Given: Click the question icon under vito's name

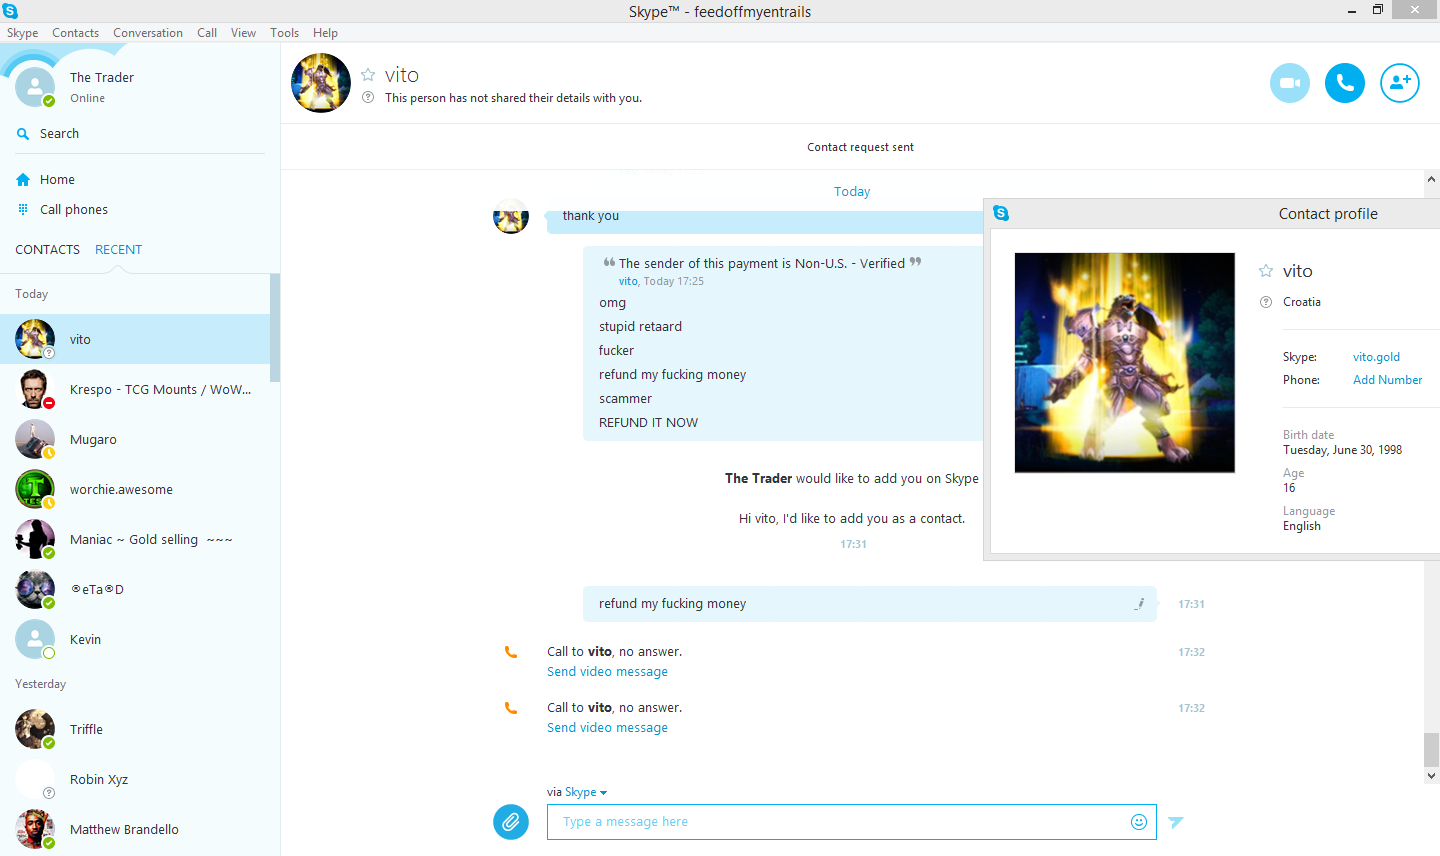Looking at the screenshot, I should (368, 98).
